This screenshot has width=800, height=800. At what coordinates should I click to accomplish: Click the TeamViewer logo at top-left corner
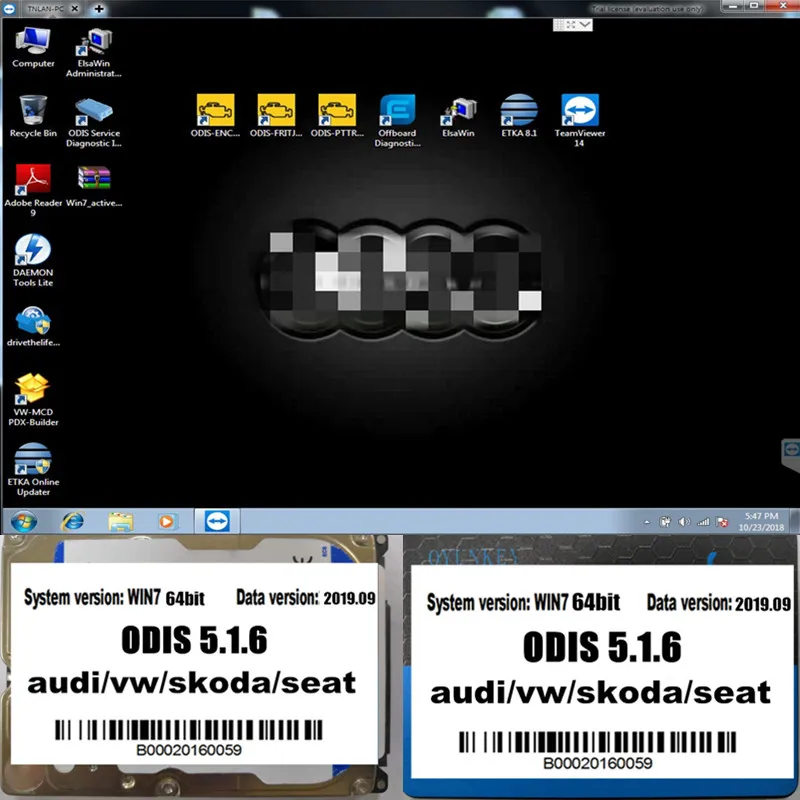(9, 9)
